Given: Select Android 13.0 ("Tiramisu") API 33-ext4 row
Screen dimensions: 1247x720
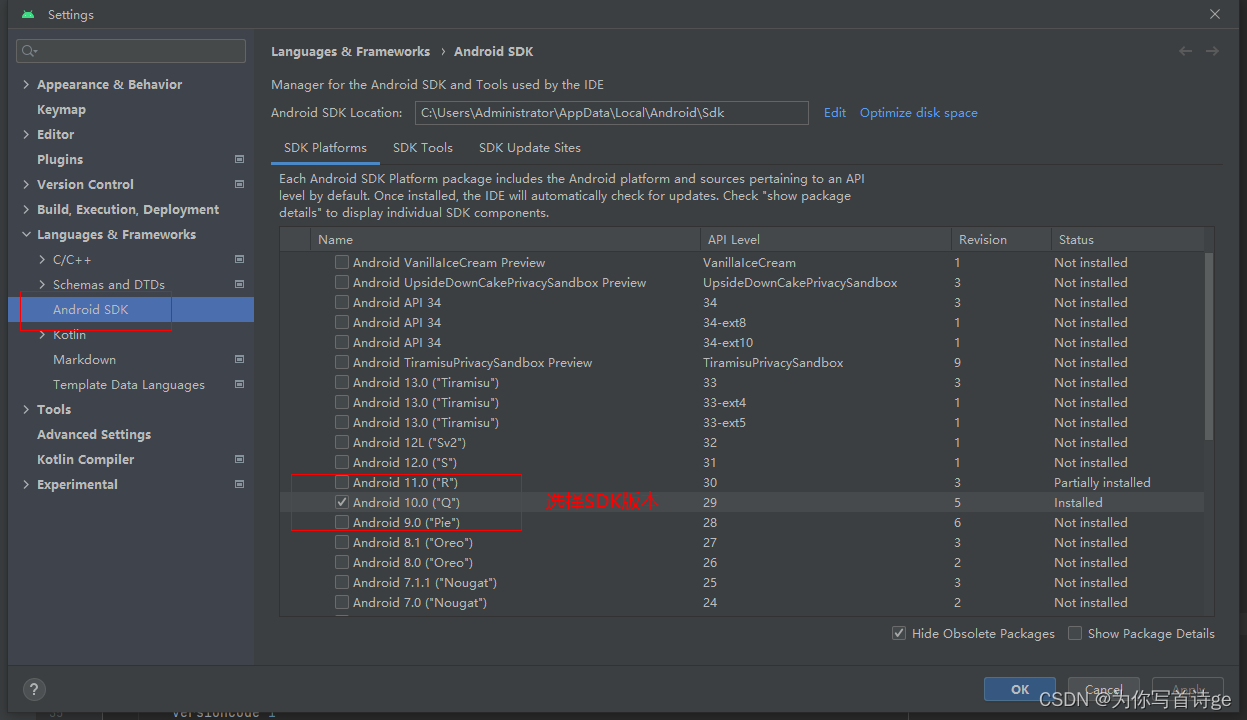Looking at the screenshot, I should pos(742,402).
